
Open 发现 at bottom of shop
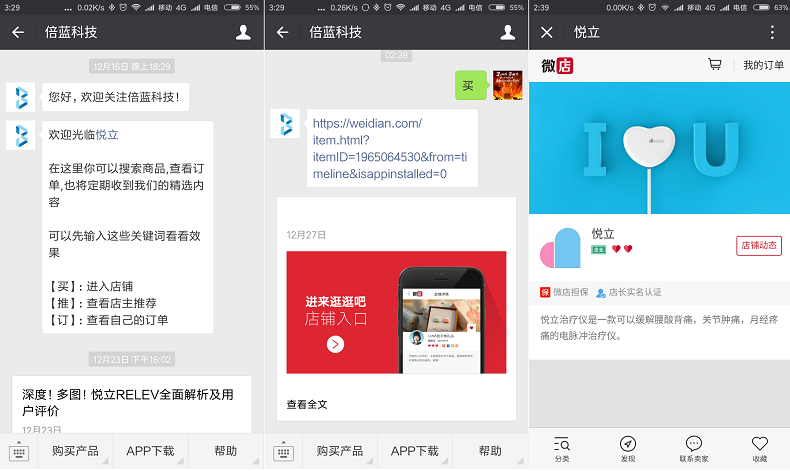click(628, 449)
